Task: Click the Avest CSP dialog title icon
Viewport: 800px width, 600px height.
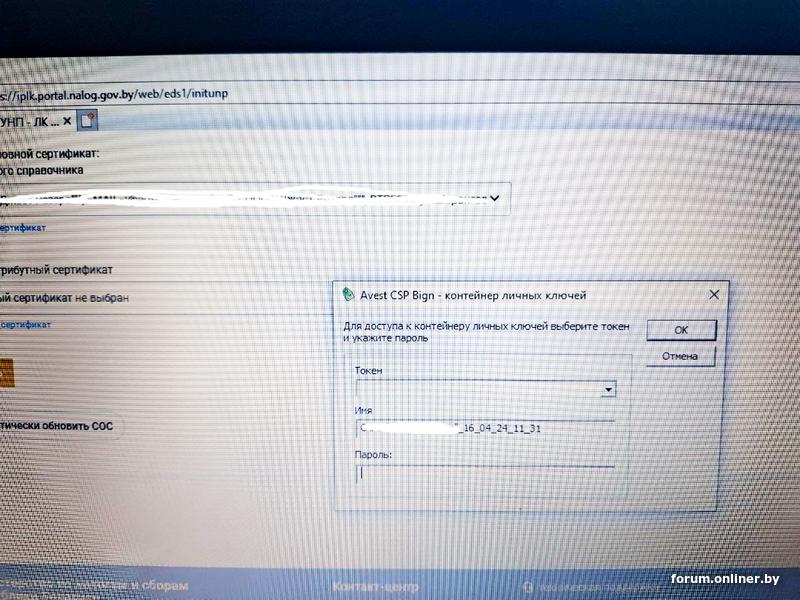Action: coord(348,294)
